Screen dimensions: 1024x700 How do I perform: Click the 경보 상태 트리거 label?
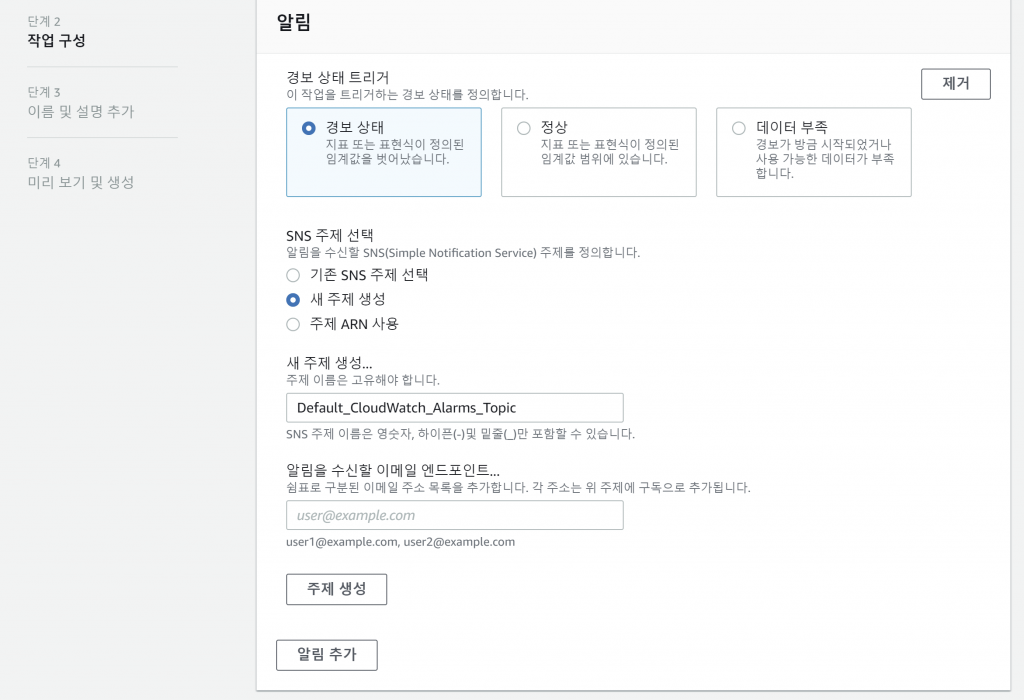point(337,77)
